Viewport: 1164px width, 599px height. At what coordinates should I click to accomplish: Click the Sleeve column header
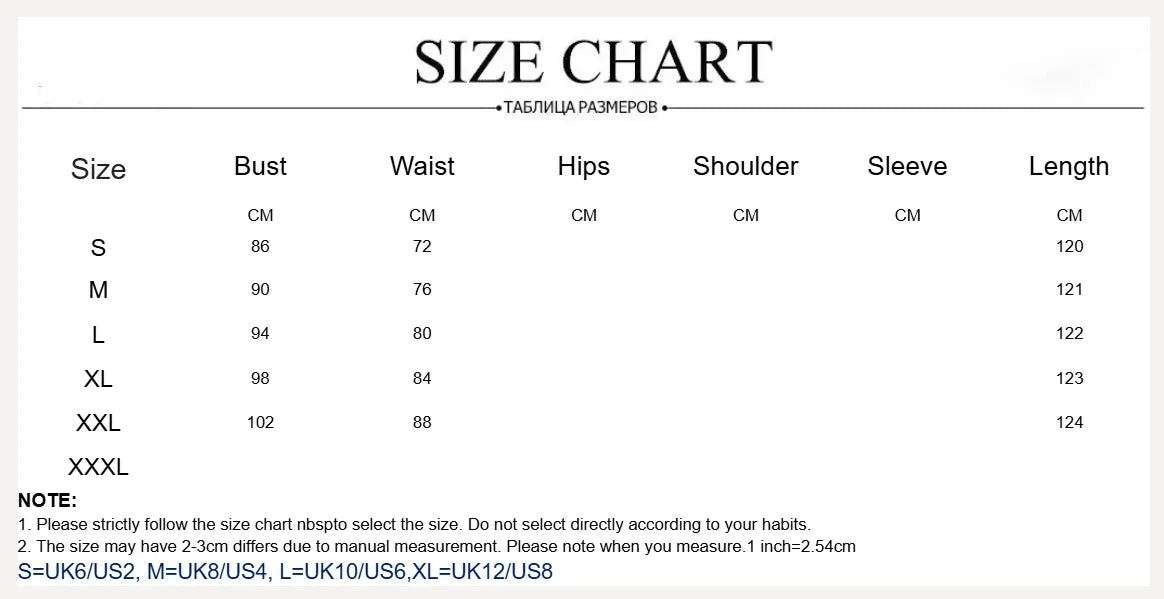(907, 166)
